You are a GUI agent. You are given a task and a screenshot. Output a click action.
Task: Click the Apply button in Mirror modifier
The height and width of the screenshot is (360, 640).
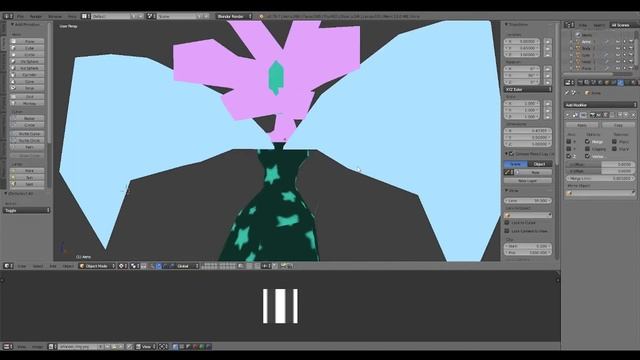pyautogui.click(x=582, y=125)
